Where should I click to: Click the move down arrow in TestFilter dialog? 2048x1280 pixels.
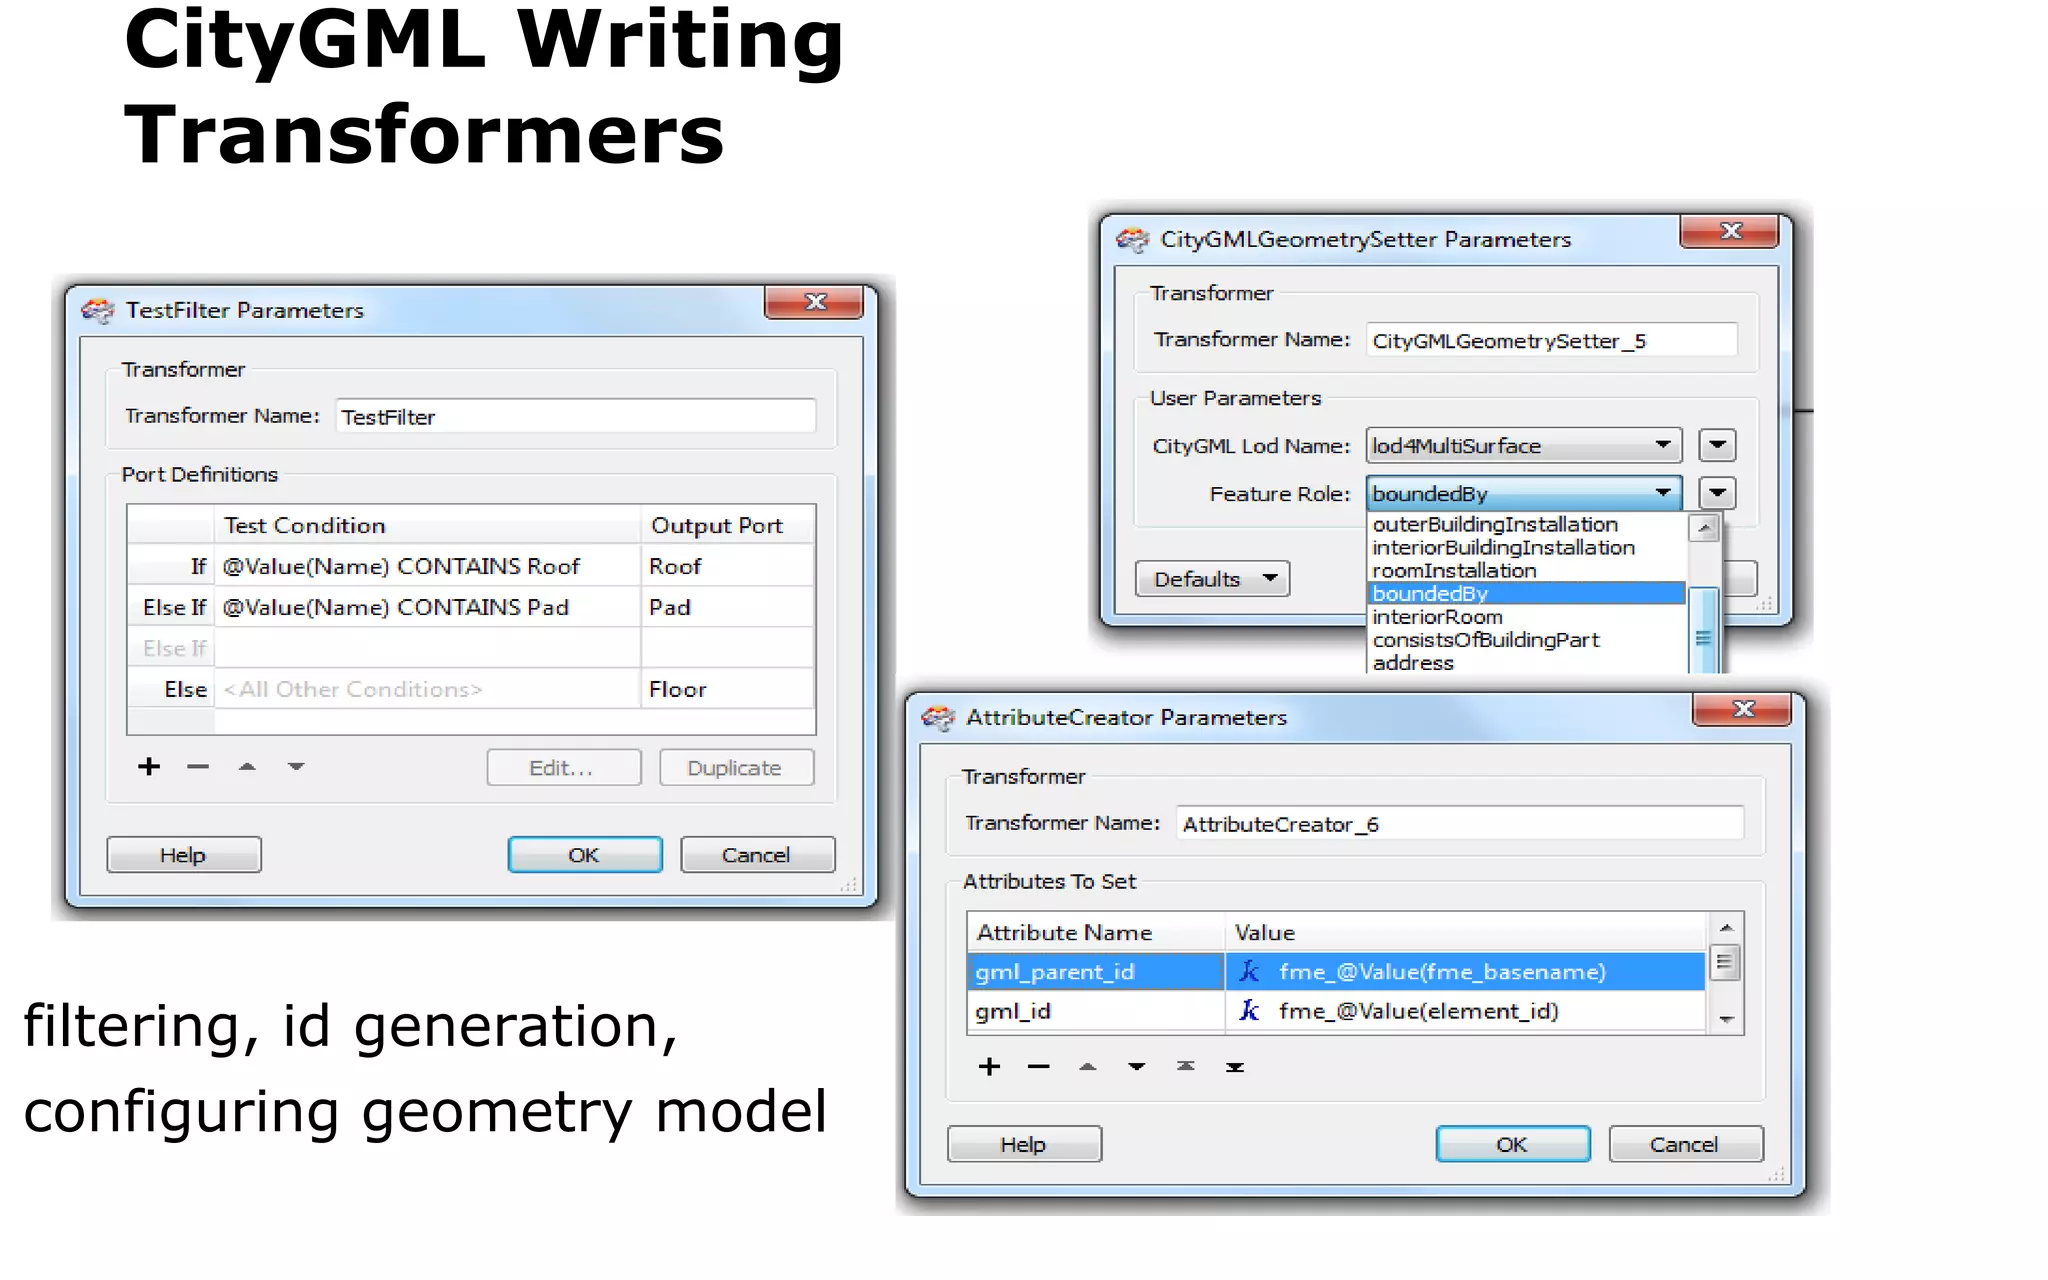[296, 767]
